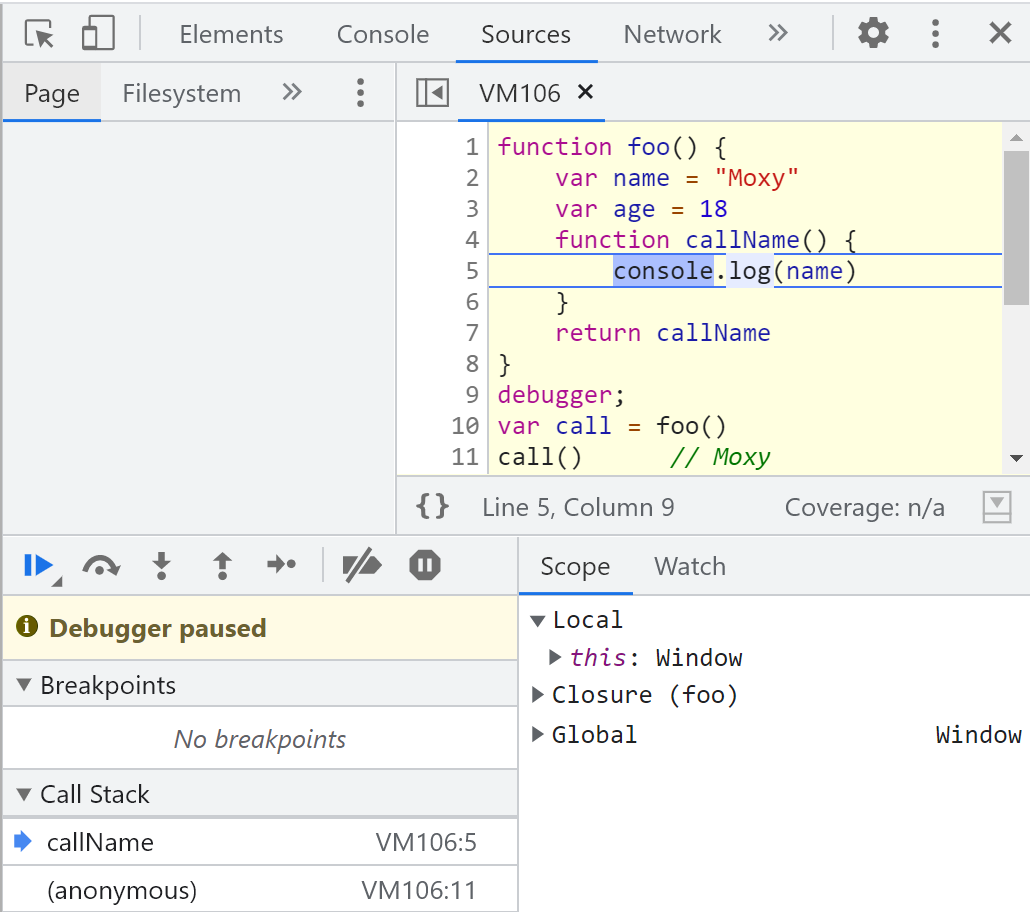Click the inspect element picker icon
The image size is (1030, 912).
point(39,34)
